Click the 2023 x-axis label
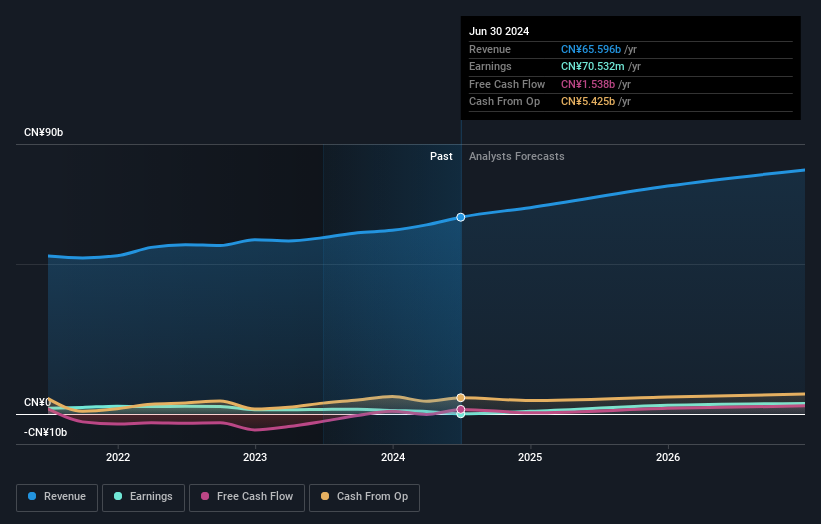821x524 pixels. coord(255,457)
